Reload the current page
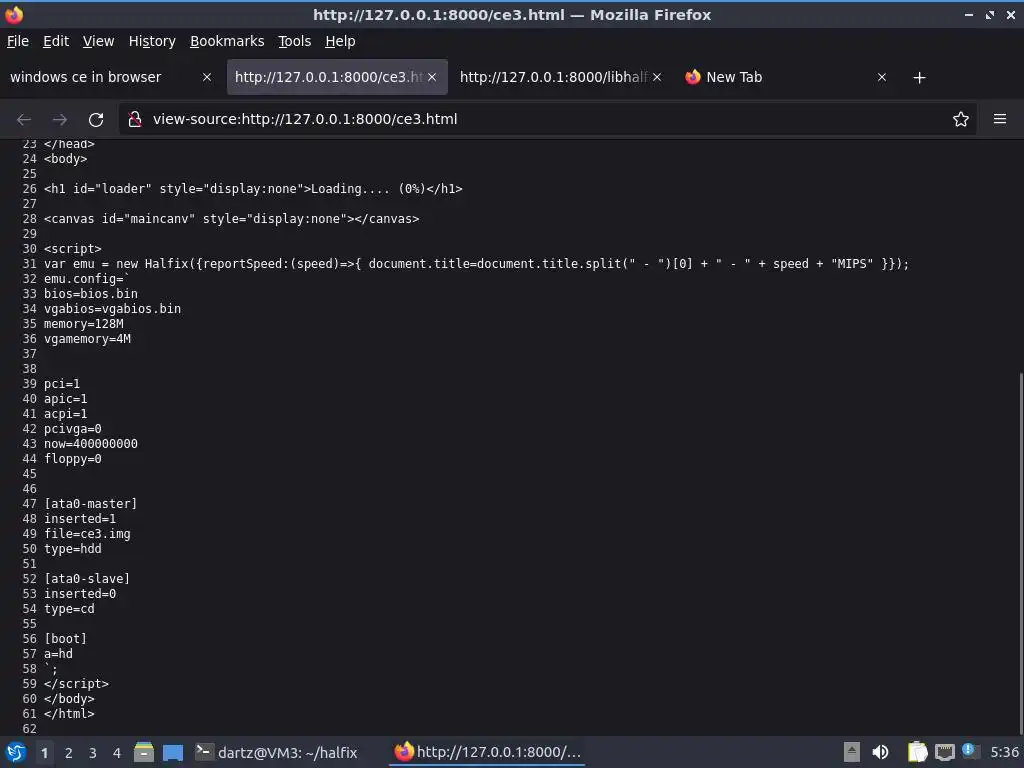The height and width of the screenshot is (768, 1024). [96, 119]
